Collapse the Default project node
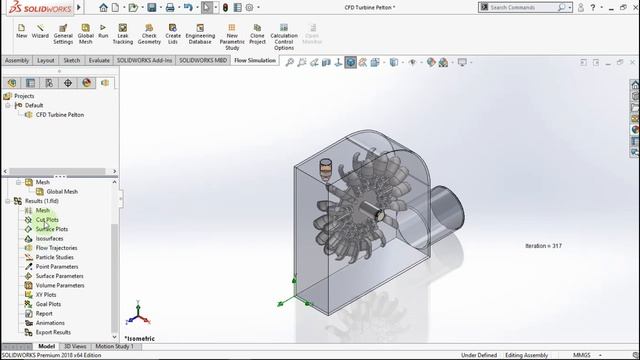The image size is (640, 360). tap(8, 105)
